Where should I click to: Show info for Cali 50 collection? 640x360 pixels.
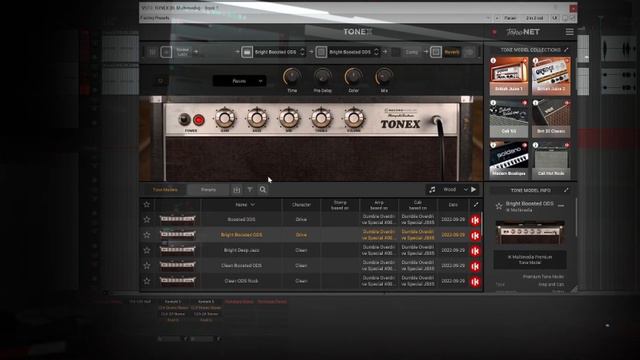click(x=493, y=103)
